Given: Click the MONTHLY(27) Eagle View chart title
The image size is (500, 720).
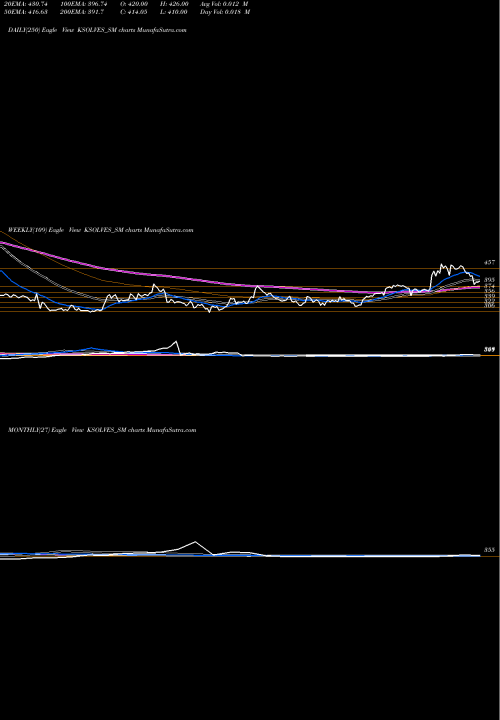Looking at the screenshot, I should click(x=102, y=430).
